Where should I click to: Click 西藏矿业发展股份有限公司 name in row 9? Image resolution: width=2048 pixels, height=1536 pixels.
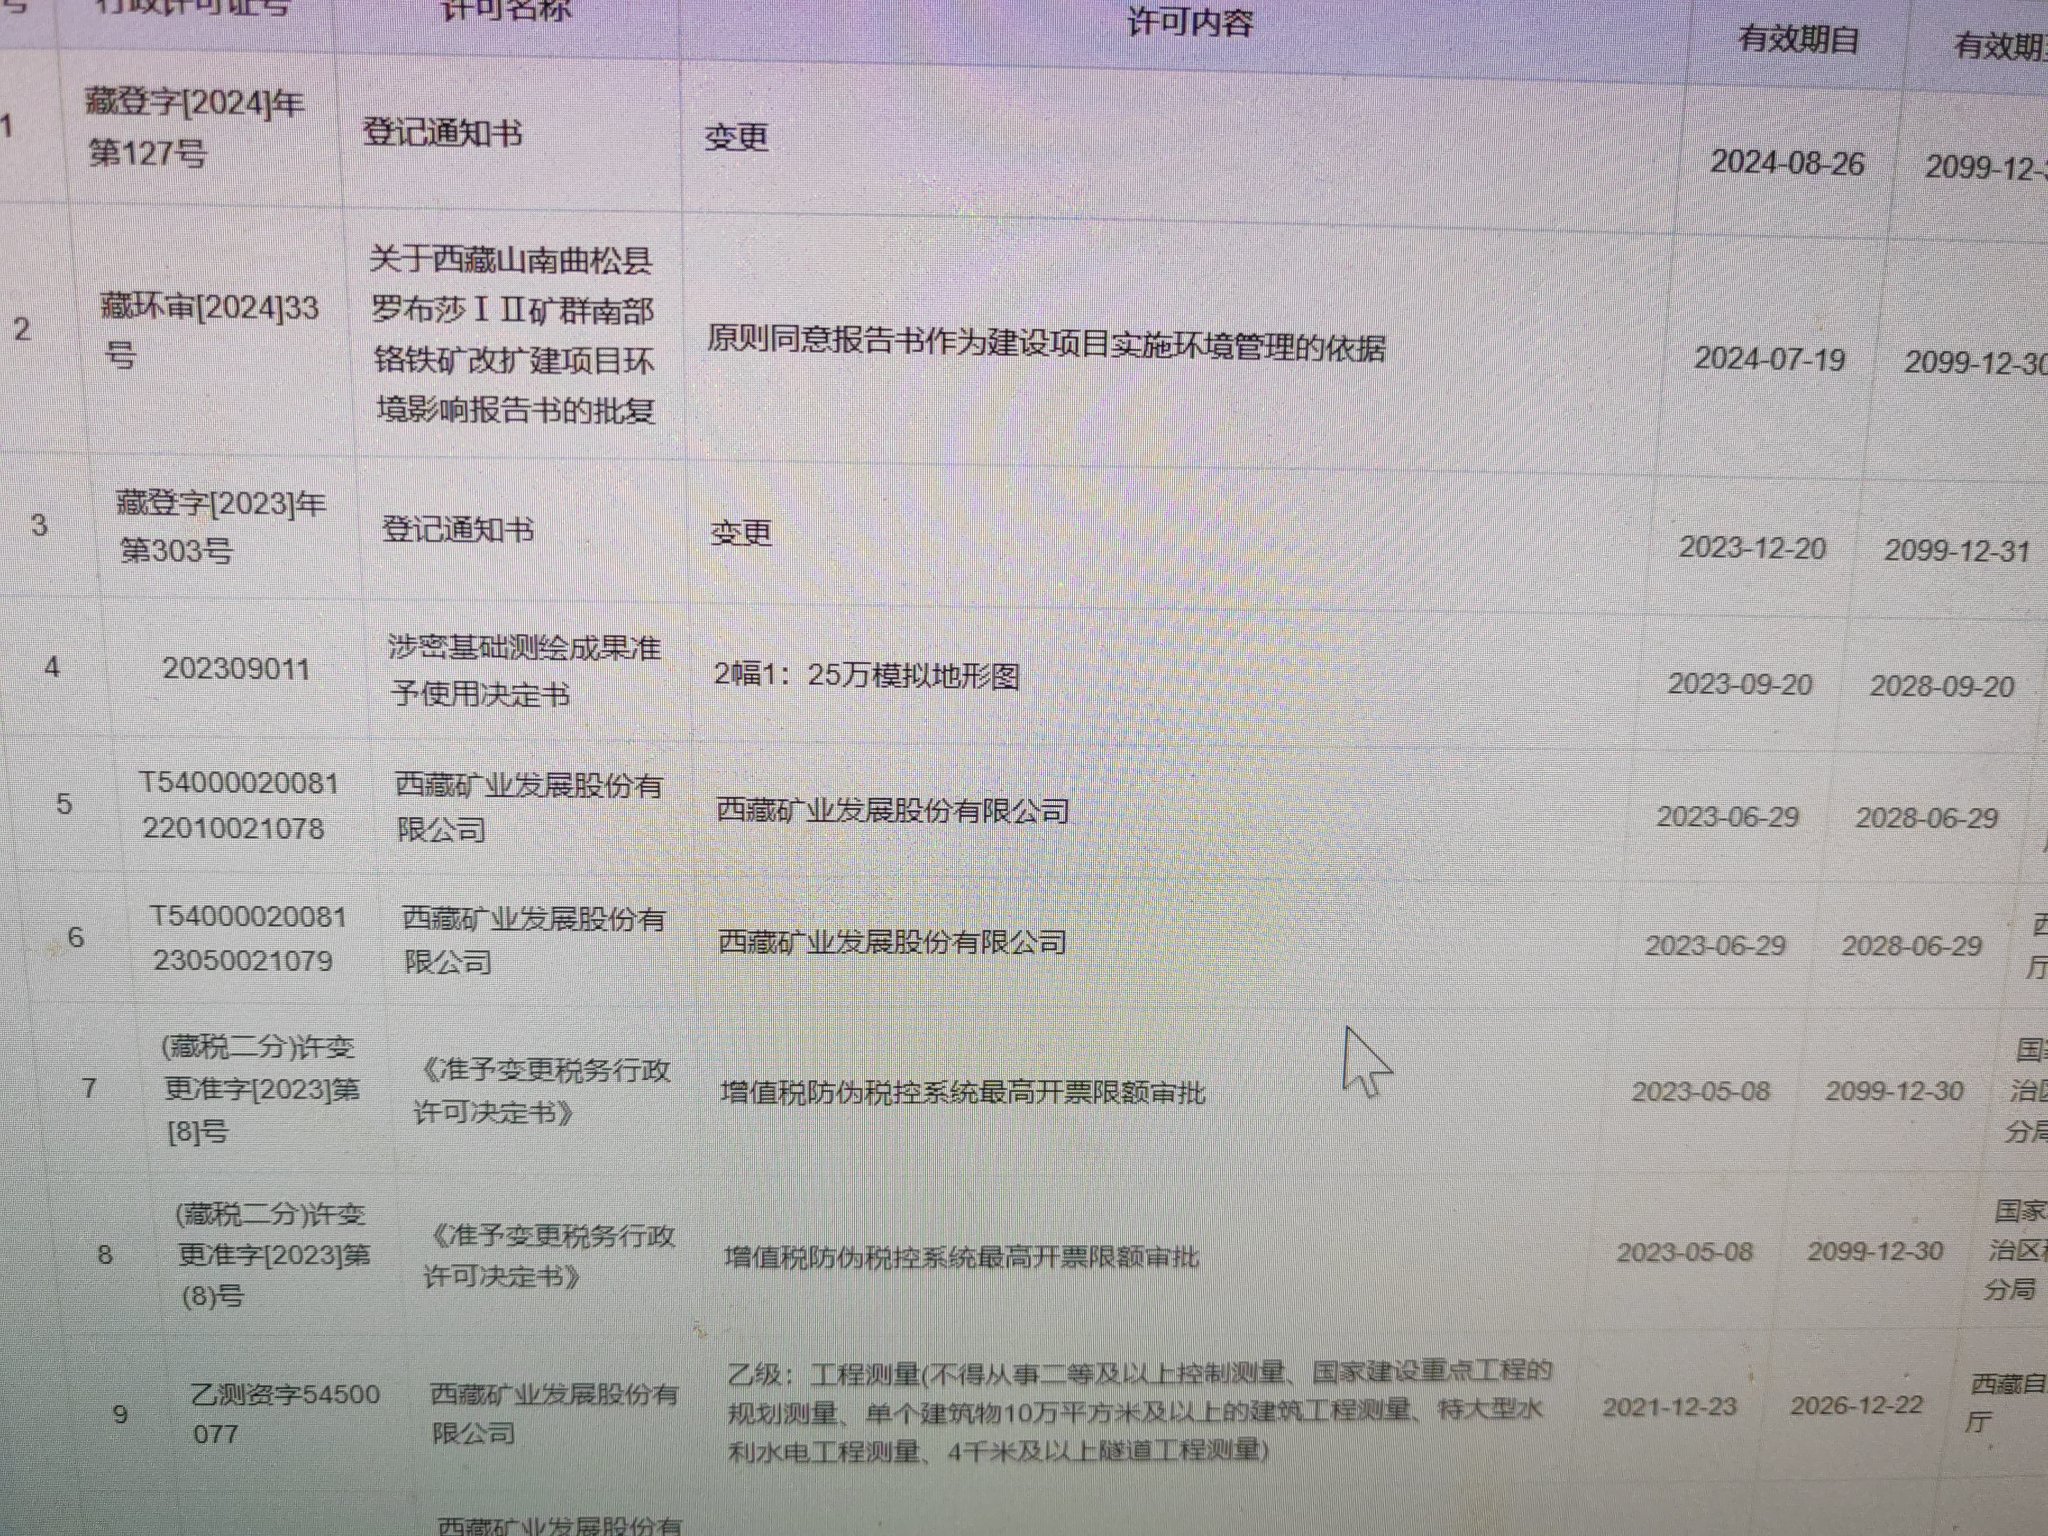point(555,1412)
